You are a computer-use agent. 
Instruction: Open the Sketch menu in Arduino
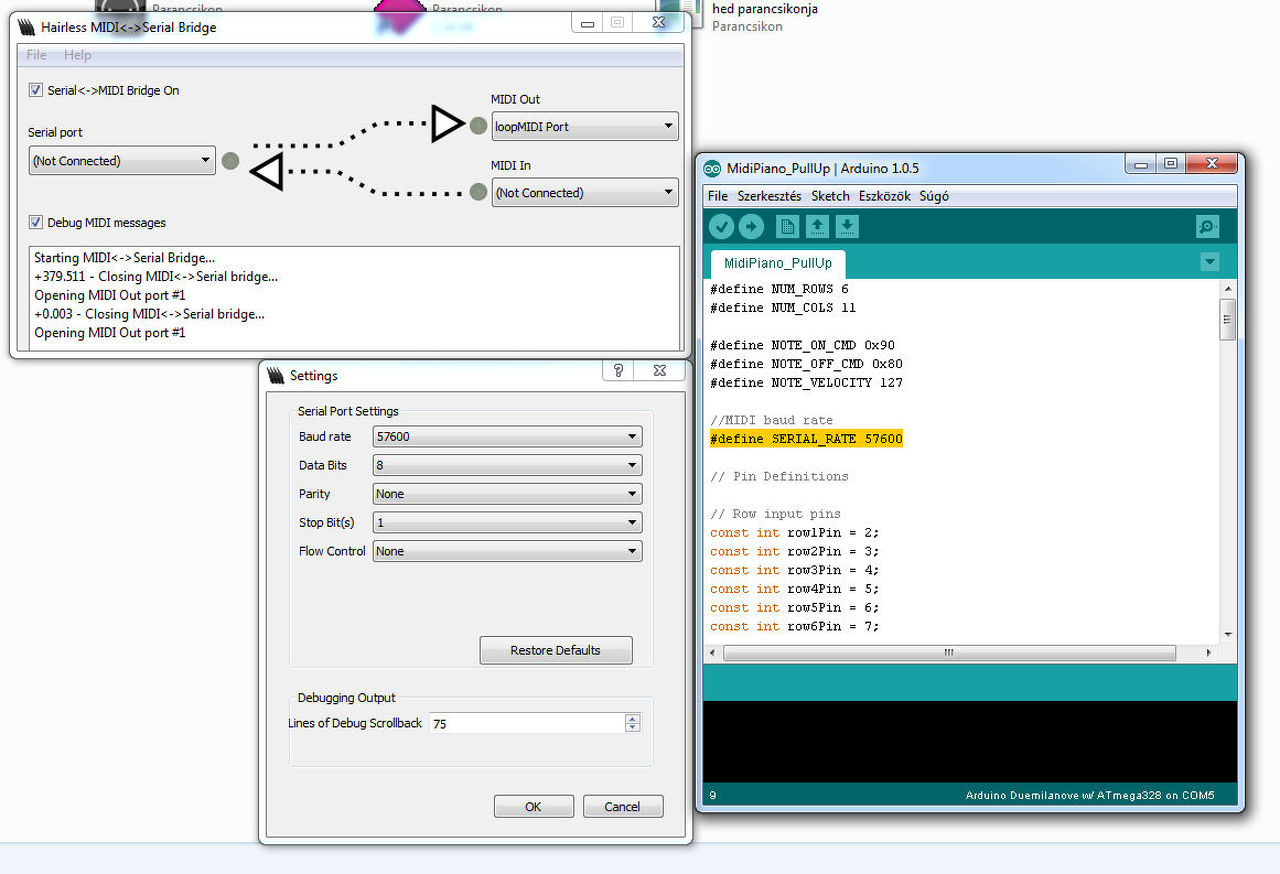[830, 196]
